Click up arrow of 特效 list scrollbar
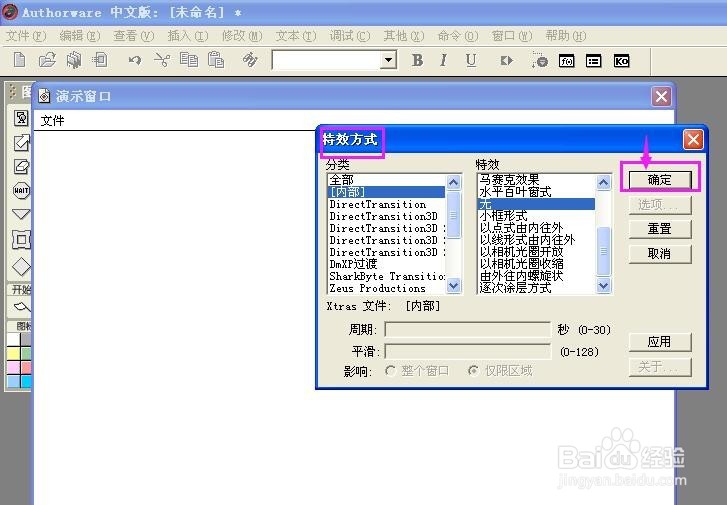727x505 pixels. pyautogui.click(x=603, y=182)
